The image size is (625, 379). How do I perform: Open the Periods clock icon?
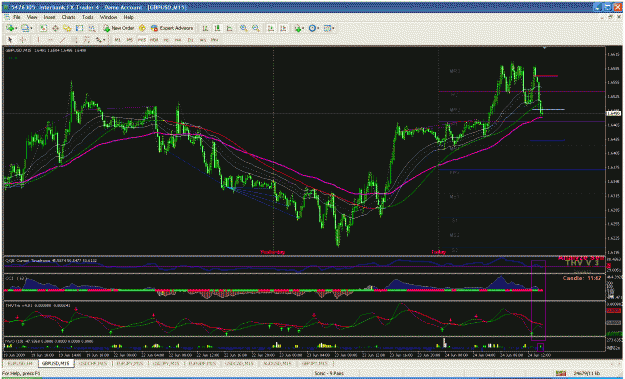tap(312, 28)
